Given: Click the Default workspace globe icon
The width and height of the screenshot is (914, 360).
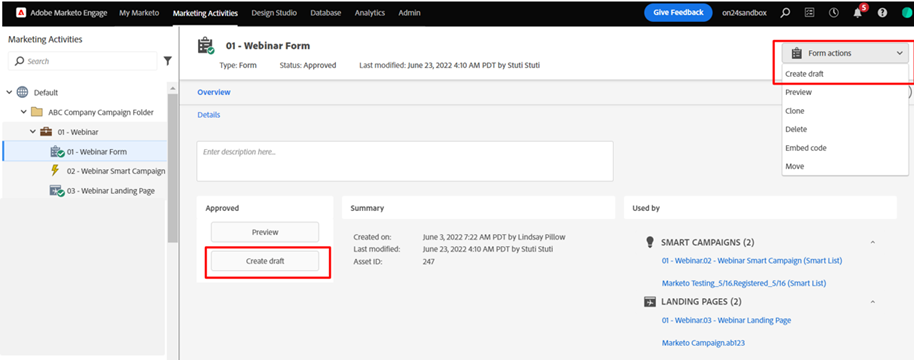Looking at the screenshot, I should click(x=22, y=92).
